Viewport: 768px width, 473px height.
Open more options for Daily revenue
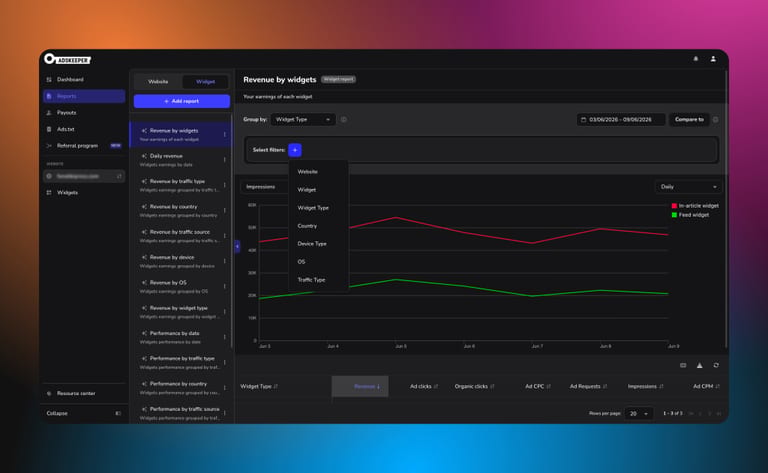click(x=225, y=160)
